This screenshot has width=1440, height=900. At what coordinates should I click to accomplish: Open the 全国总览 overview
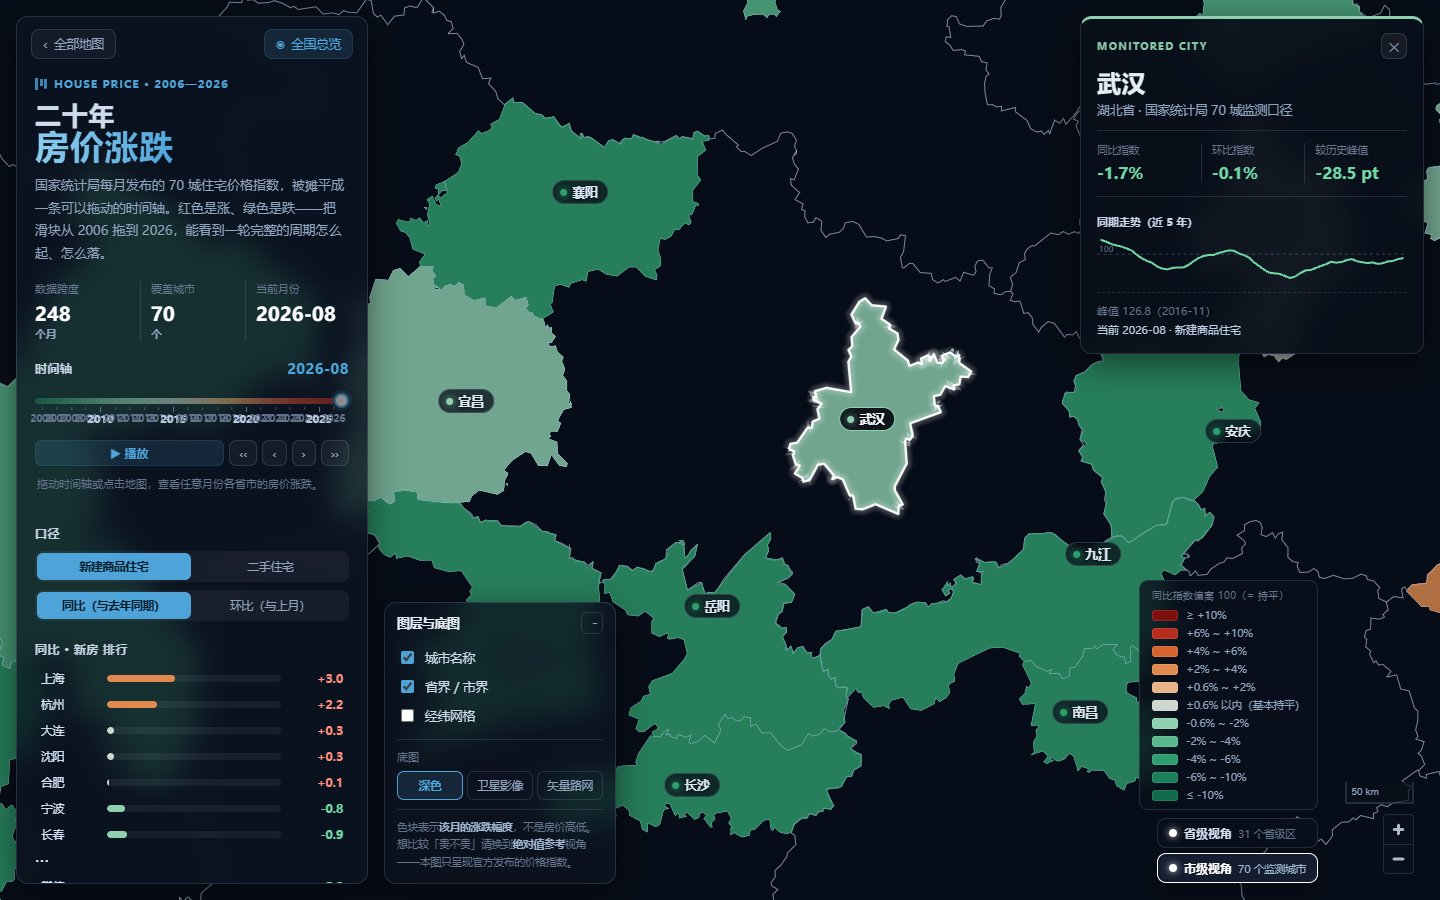pyautogui.click(x=308, y=44)
